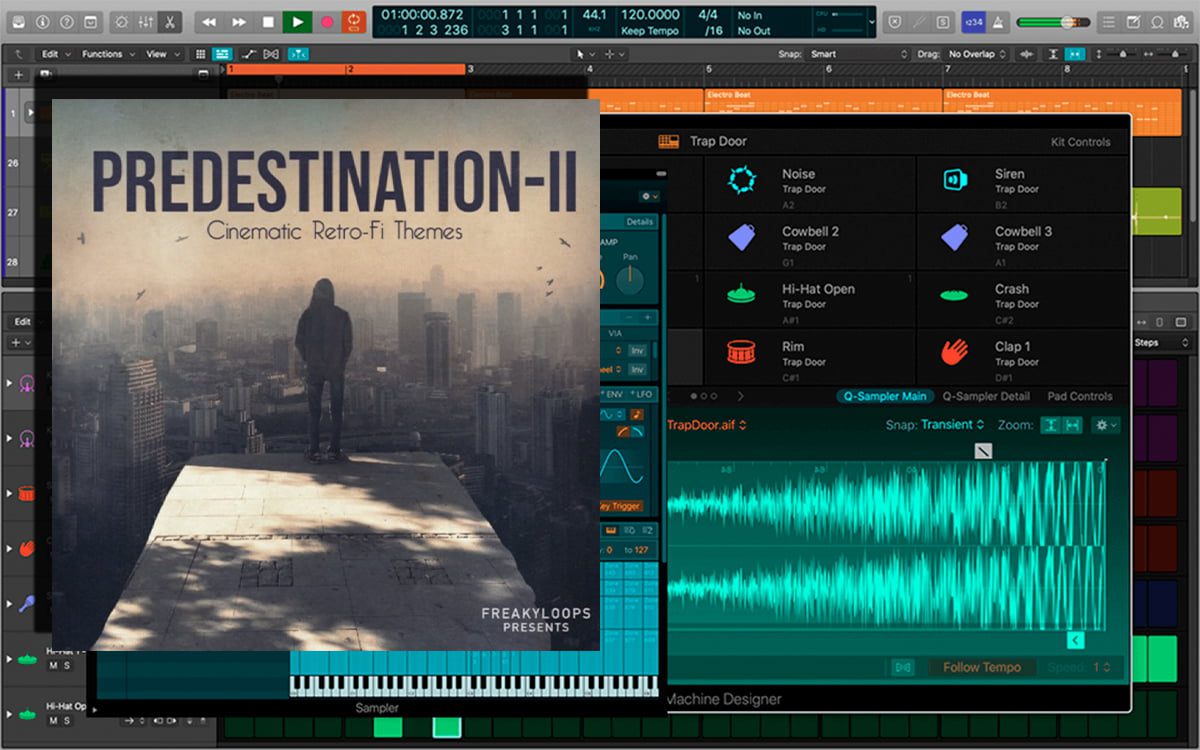Adjust the horizontal zoom slider
This screenshot has height=750, width=1200.
[x=1165, y=54]
